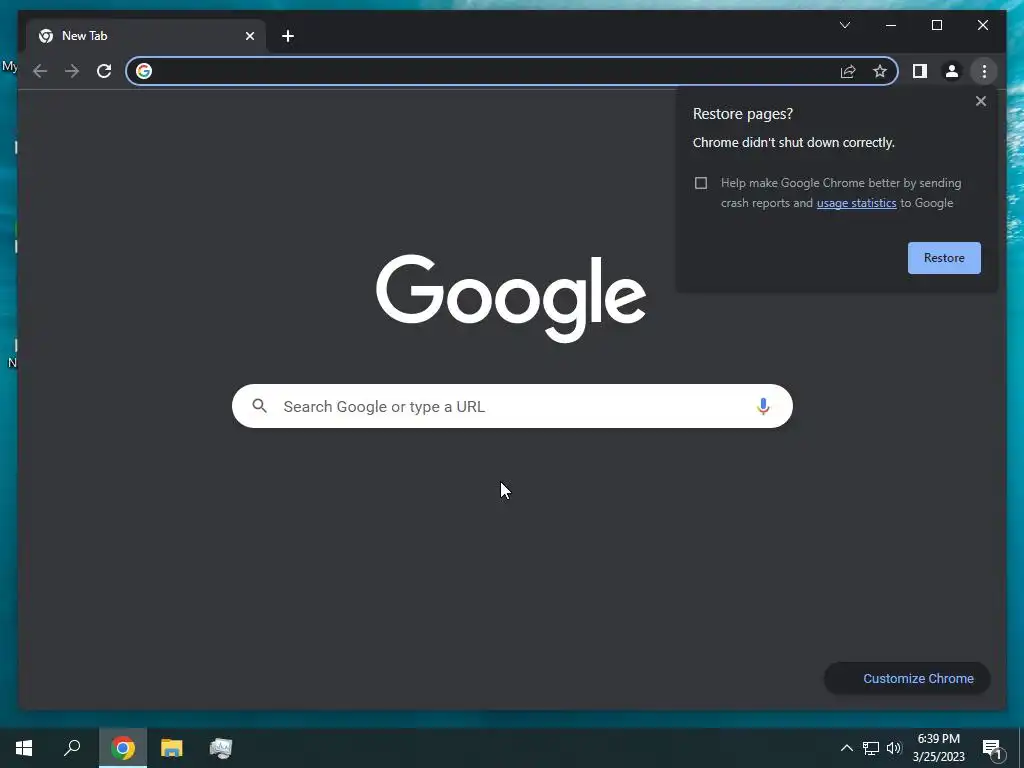
Task: Open the Windows Start menu
Action: tap(24, 748)
